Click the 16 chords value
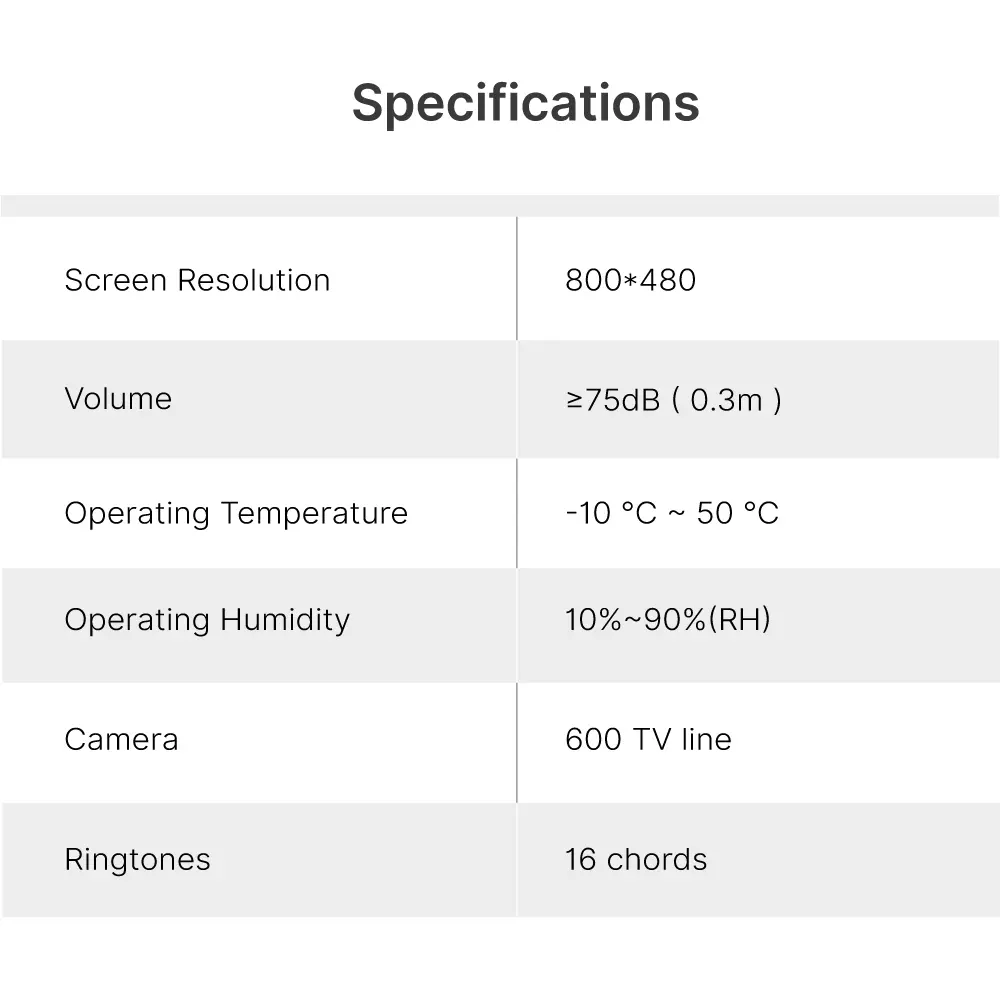 pyautogui.click(x=636, y=860)
